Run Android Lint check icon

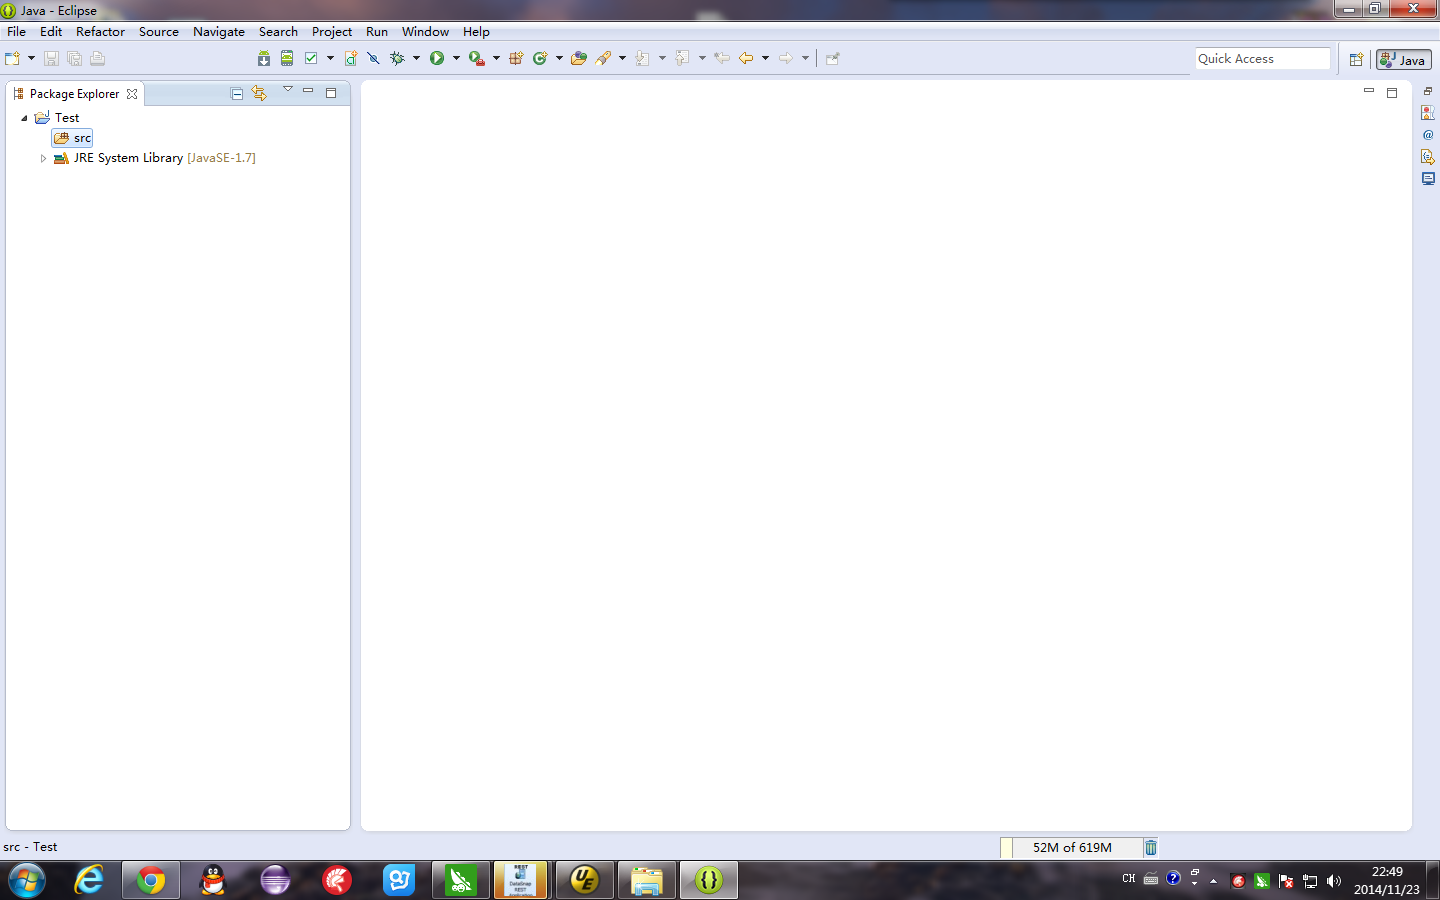pyautogui.click(x=311, y=58)
